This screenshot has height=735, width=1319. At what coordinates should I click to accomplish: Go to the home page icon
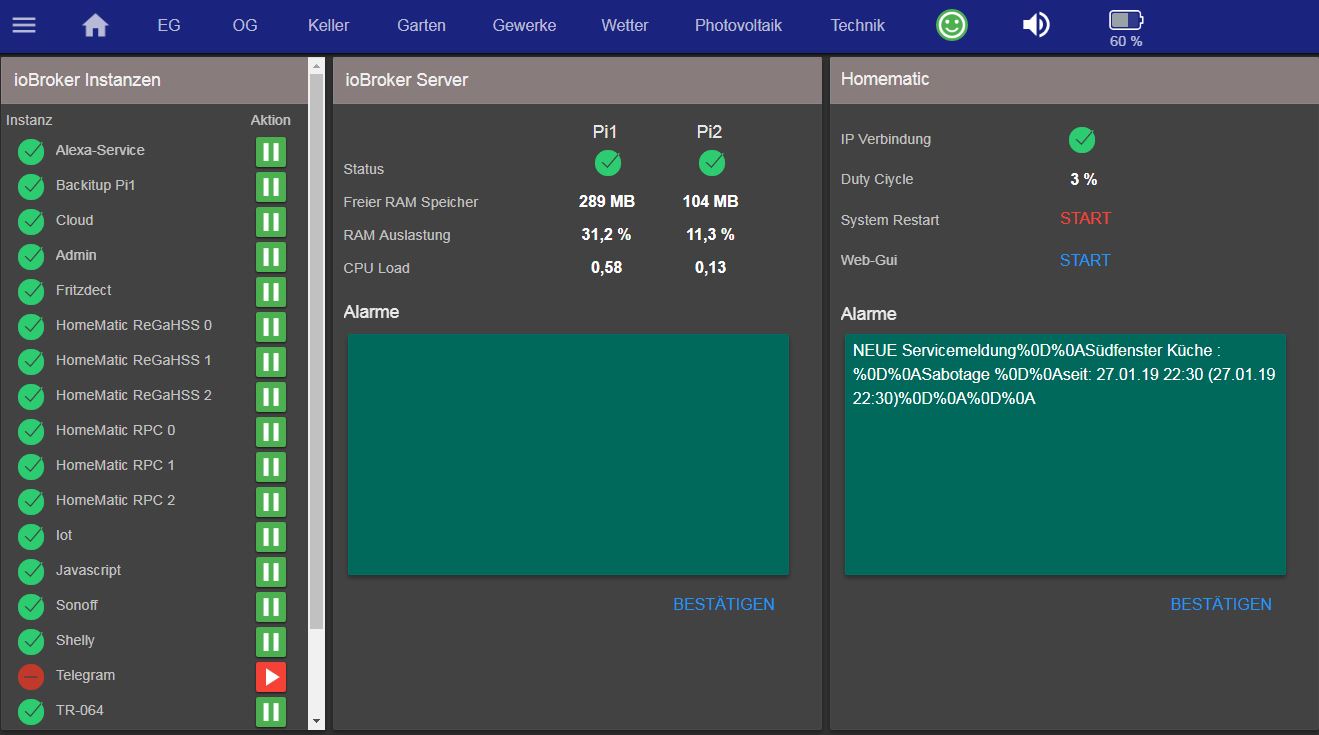click(x=95, y=25)
